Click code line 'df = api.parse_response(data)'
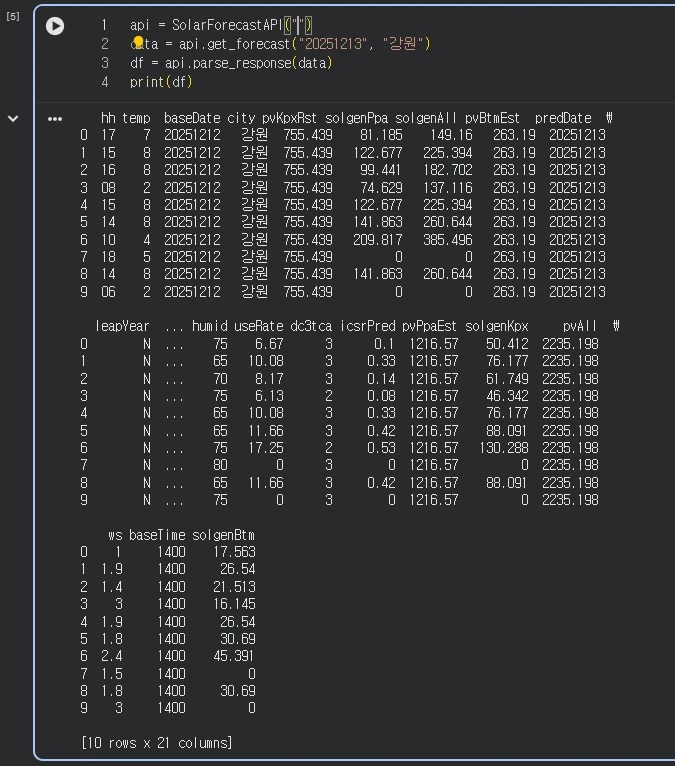This screenshot has height=766, width=675. [231, 63]
